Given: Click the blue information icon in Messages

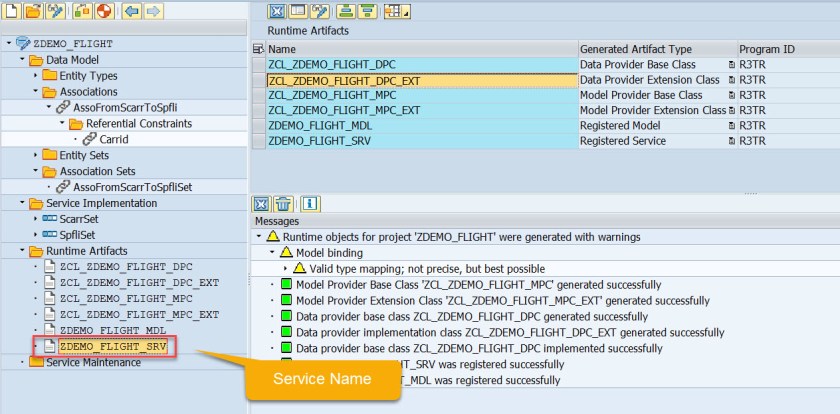Looking at the screenshot, I should click(x=309, y=203).
